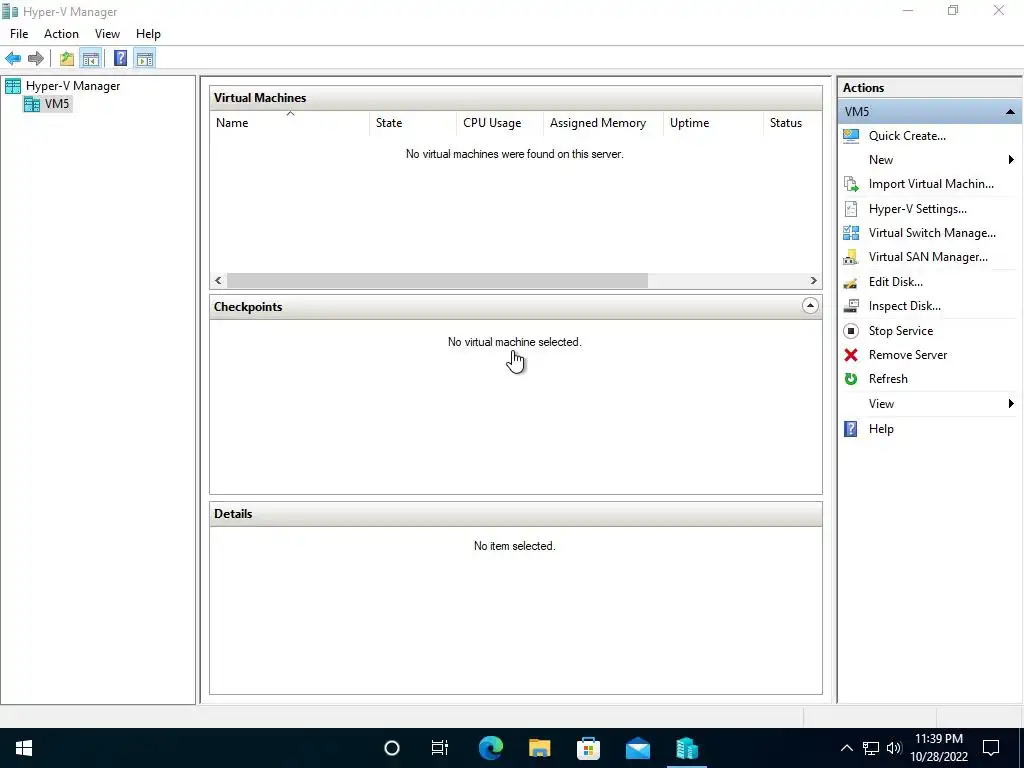Click Hyper-V Manager taskbar icon
The height and width of the screenshot is (768, 1024).
click(x=686, y=748)
